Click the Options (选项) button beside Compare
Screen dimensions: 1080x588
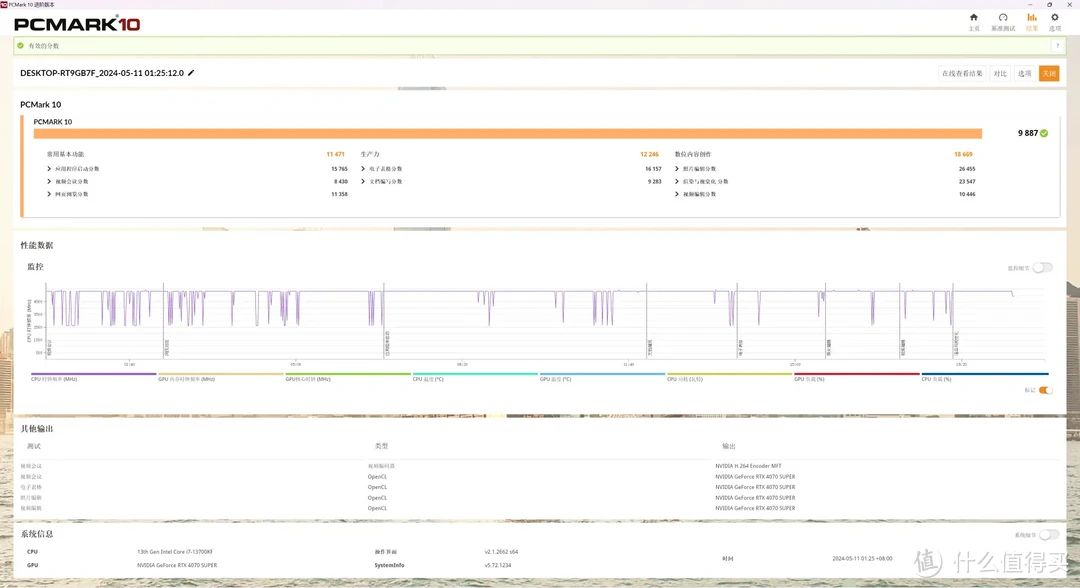click(1025, 74)
